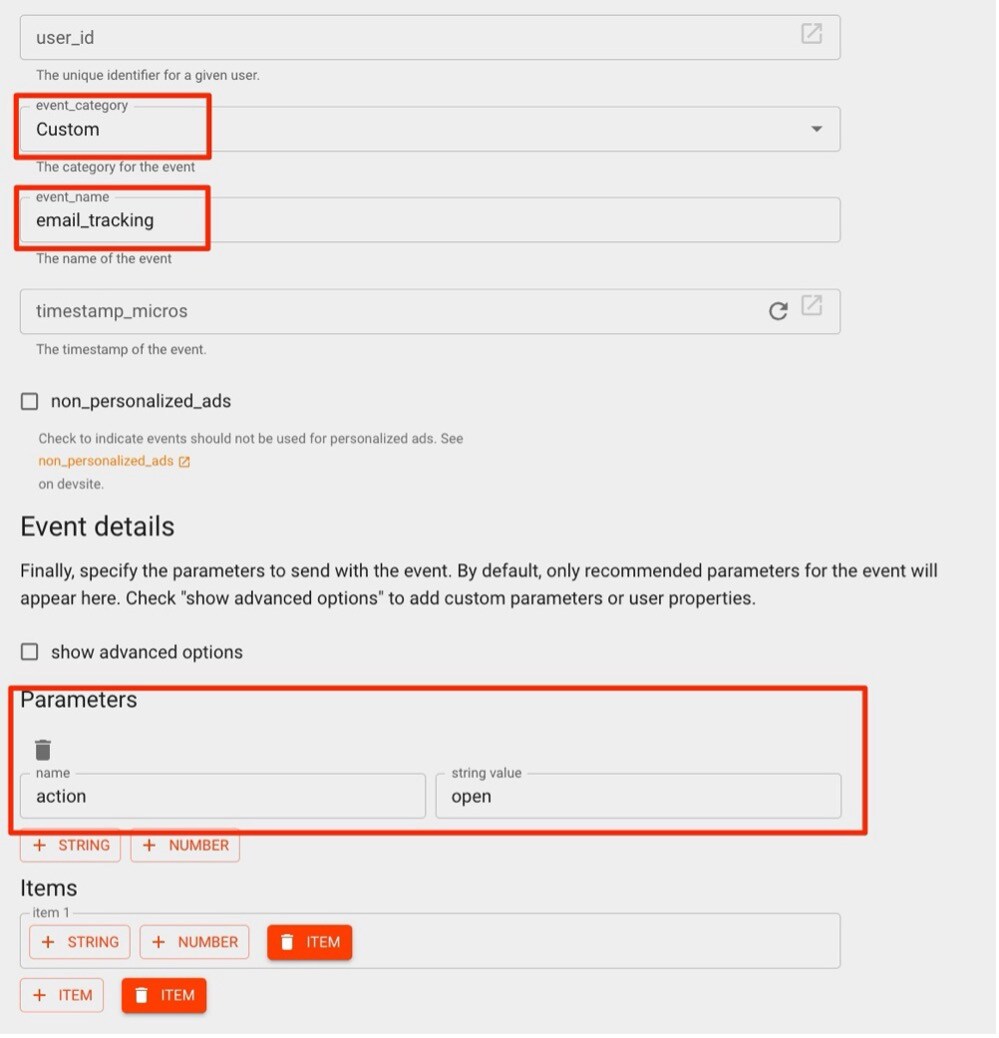Open the event_category dropdown arrow

pyautogui.click(x=816, y=129)
